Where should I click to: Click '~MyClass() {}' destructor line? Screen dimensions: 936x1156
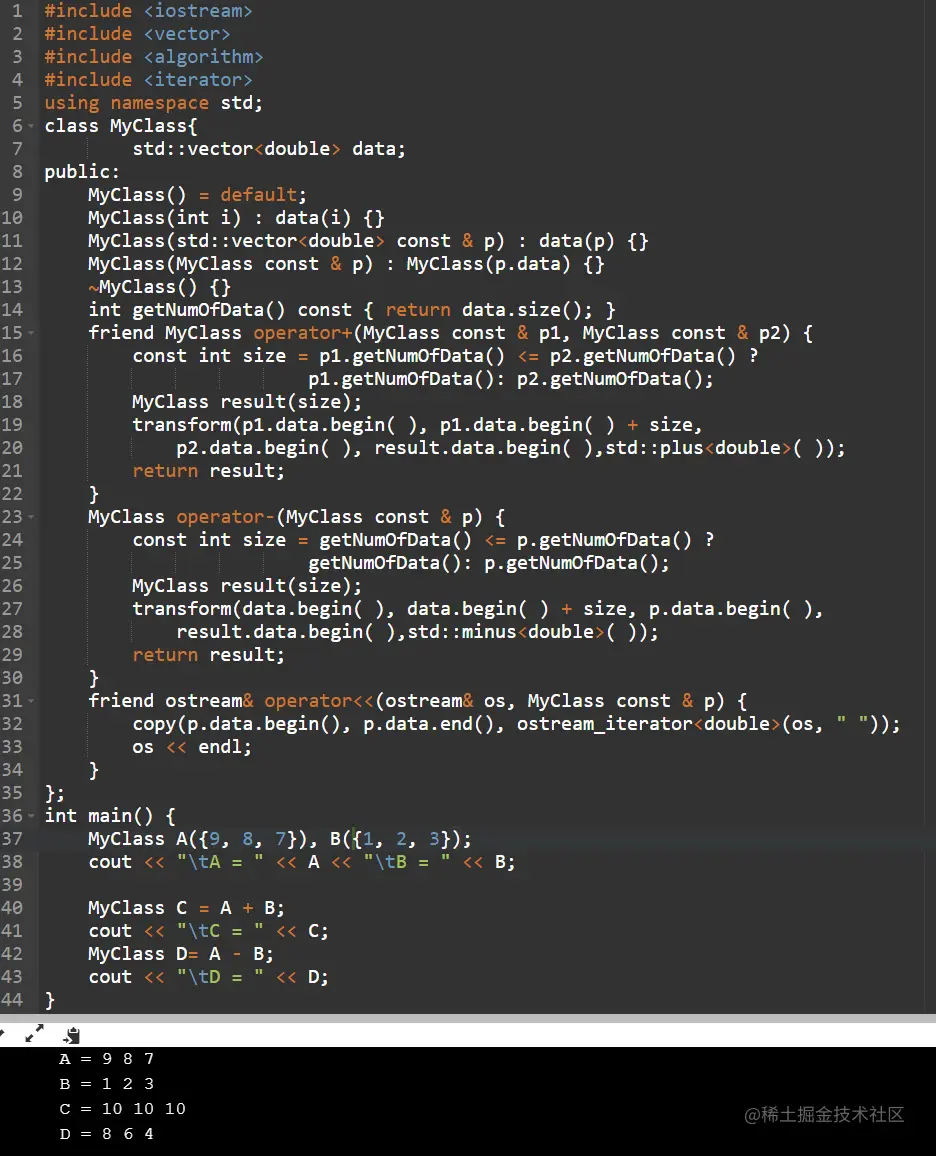[x=159, y=287]
